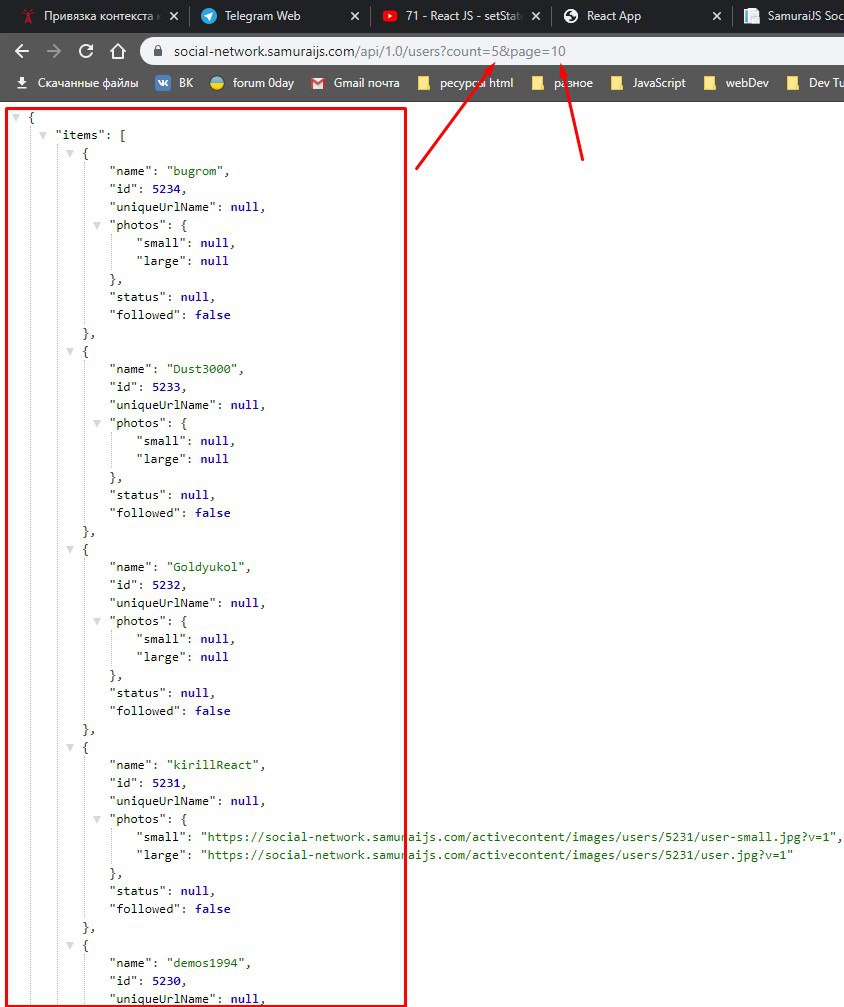The width and height of the screenshot is (844, 1007).
Task: Click the id value 5232
Action: coord(166,584)
